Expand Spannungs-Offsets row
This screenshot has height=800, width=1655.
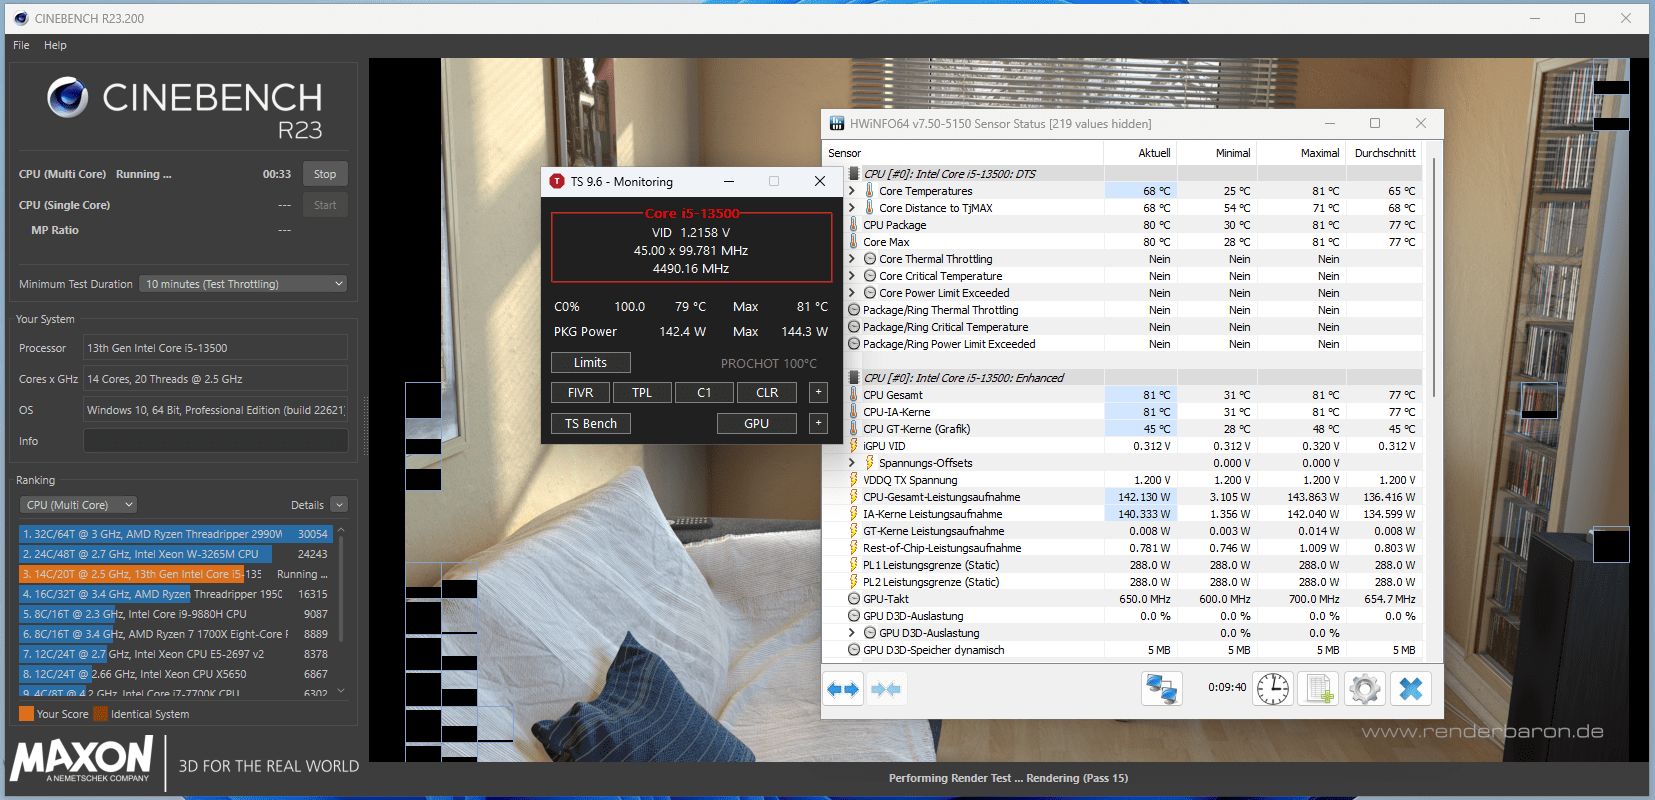tap(852, 463)
